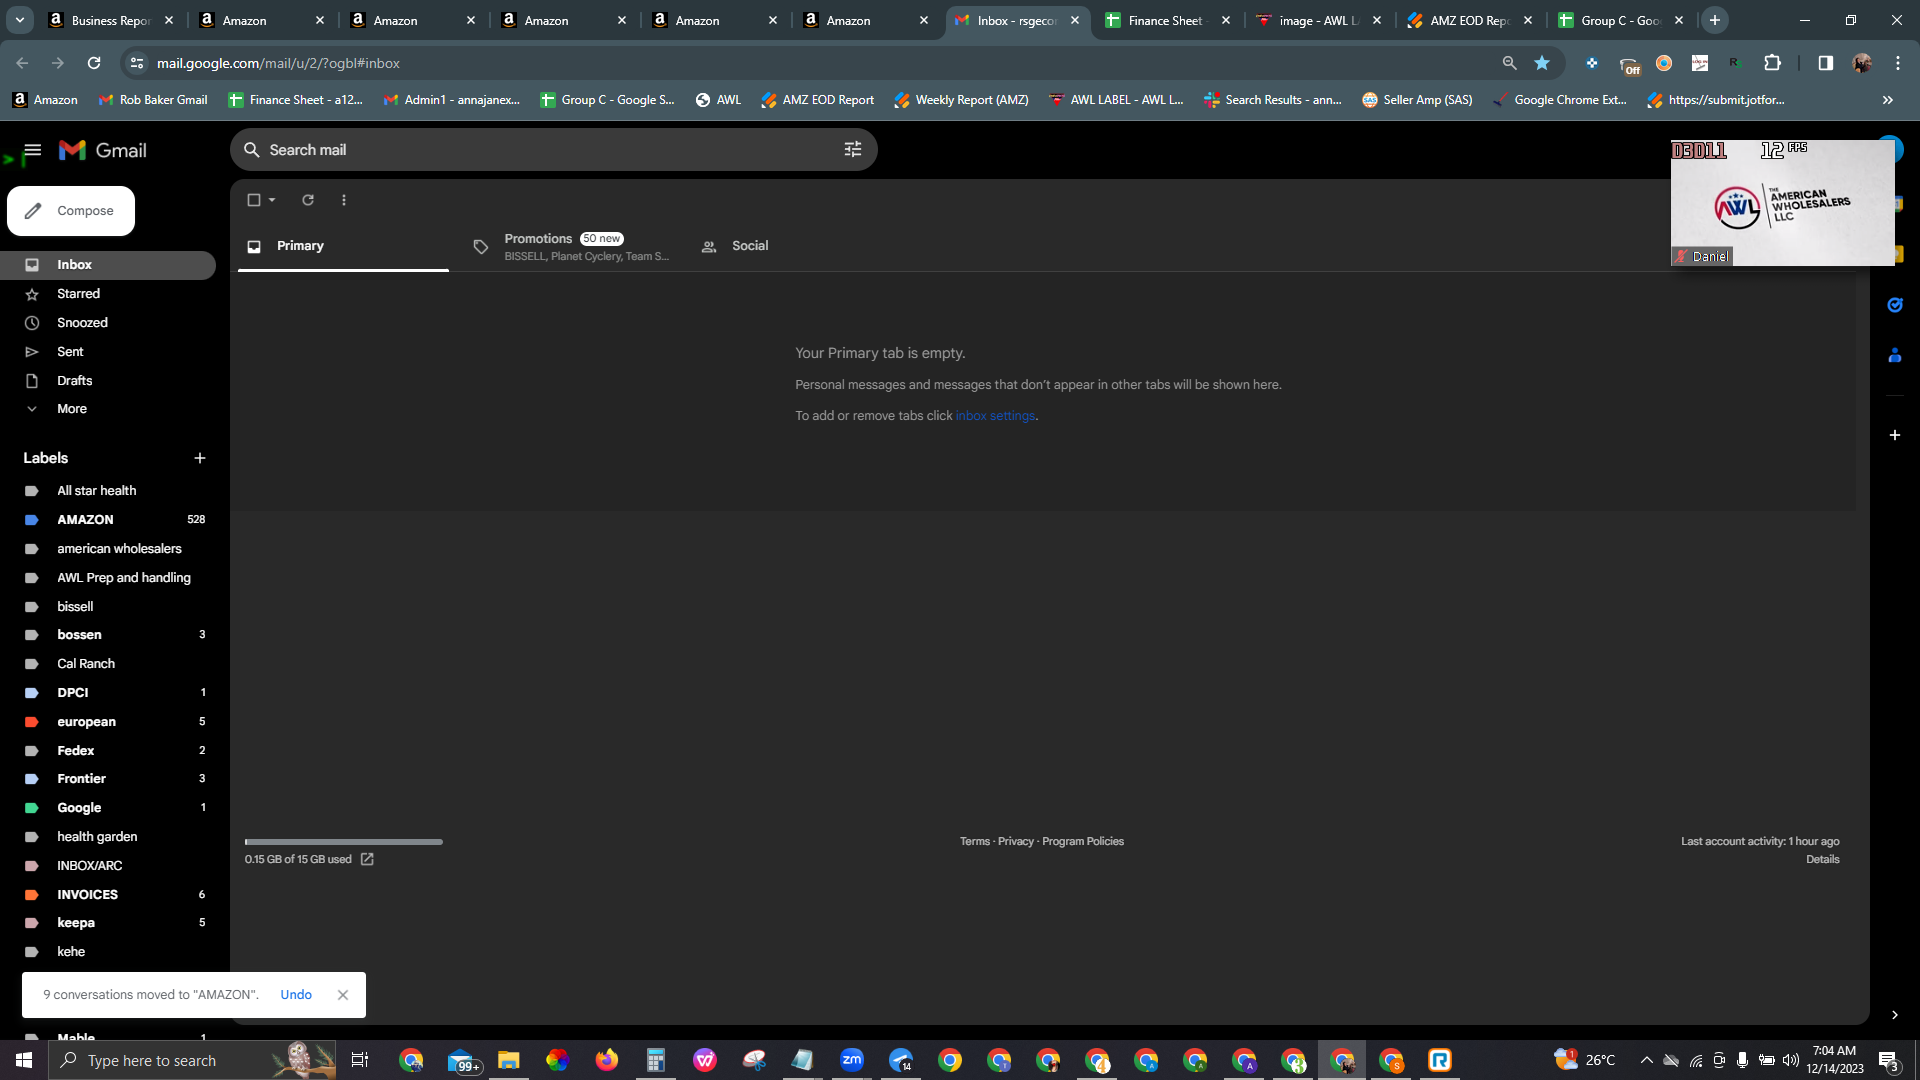Open the browser Extensions puzzle icon
1920x1080 pixels.
[x=1773, y=63]
